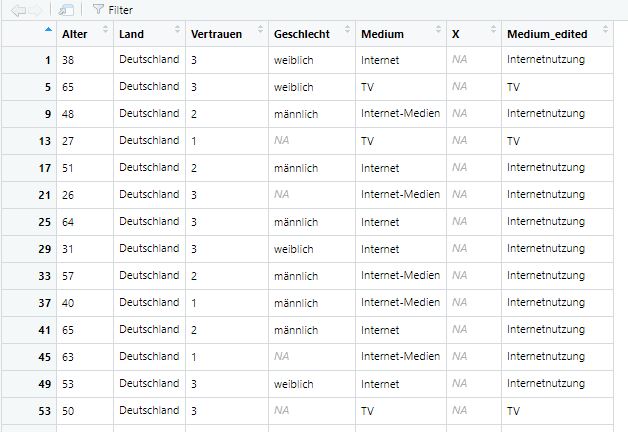
Task: Toggle the Filter funnel button
Action: (x=111, y=9)
